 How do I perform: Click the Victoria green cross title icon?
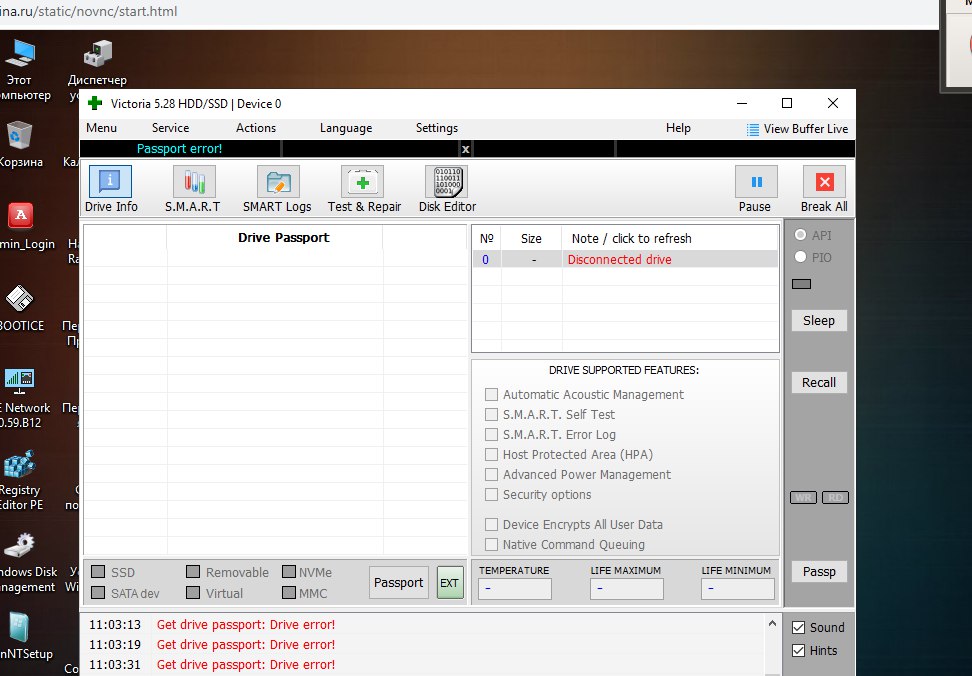[95, 103]
